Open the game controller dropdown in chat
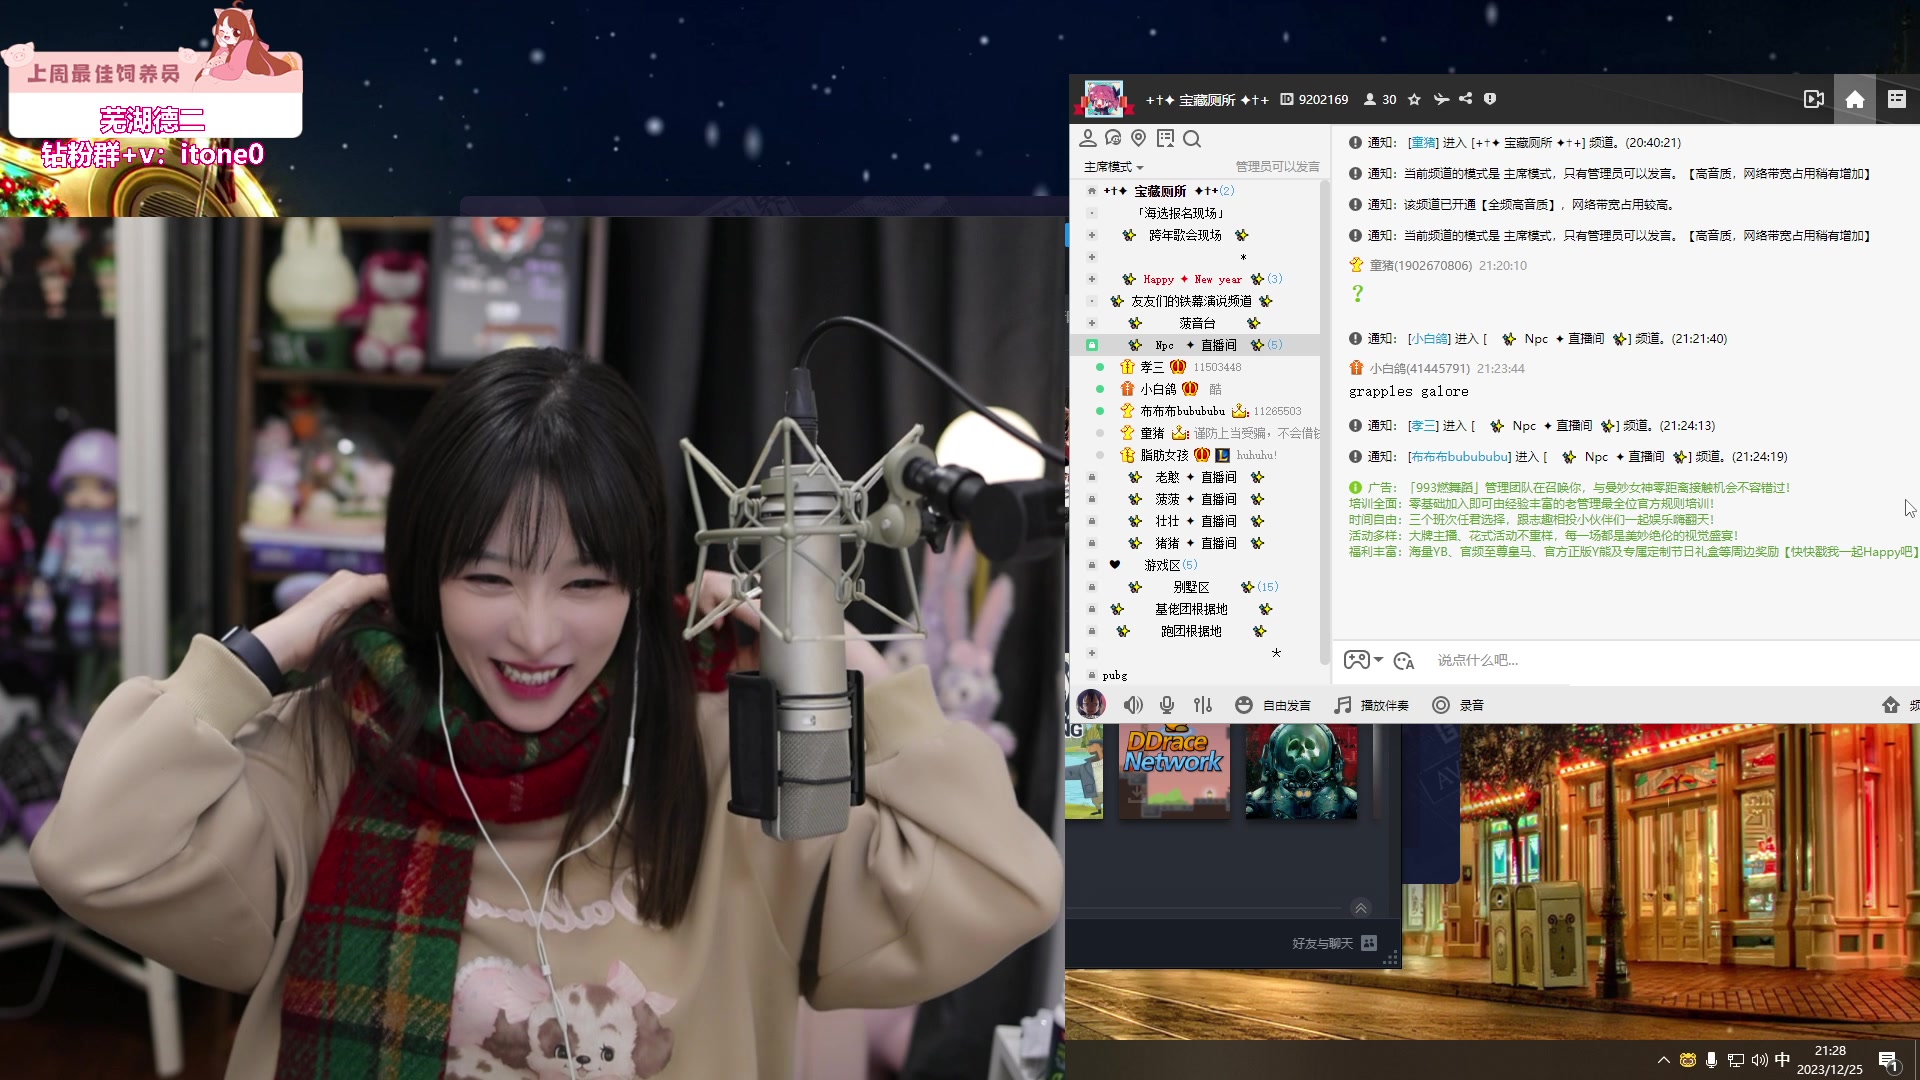The image size is (1920, 1080). (x=1362, y=660)
